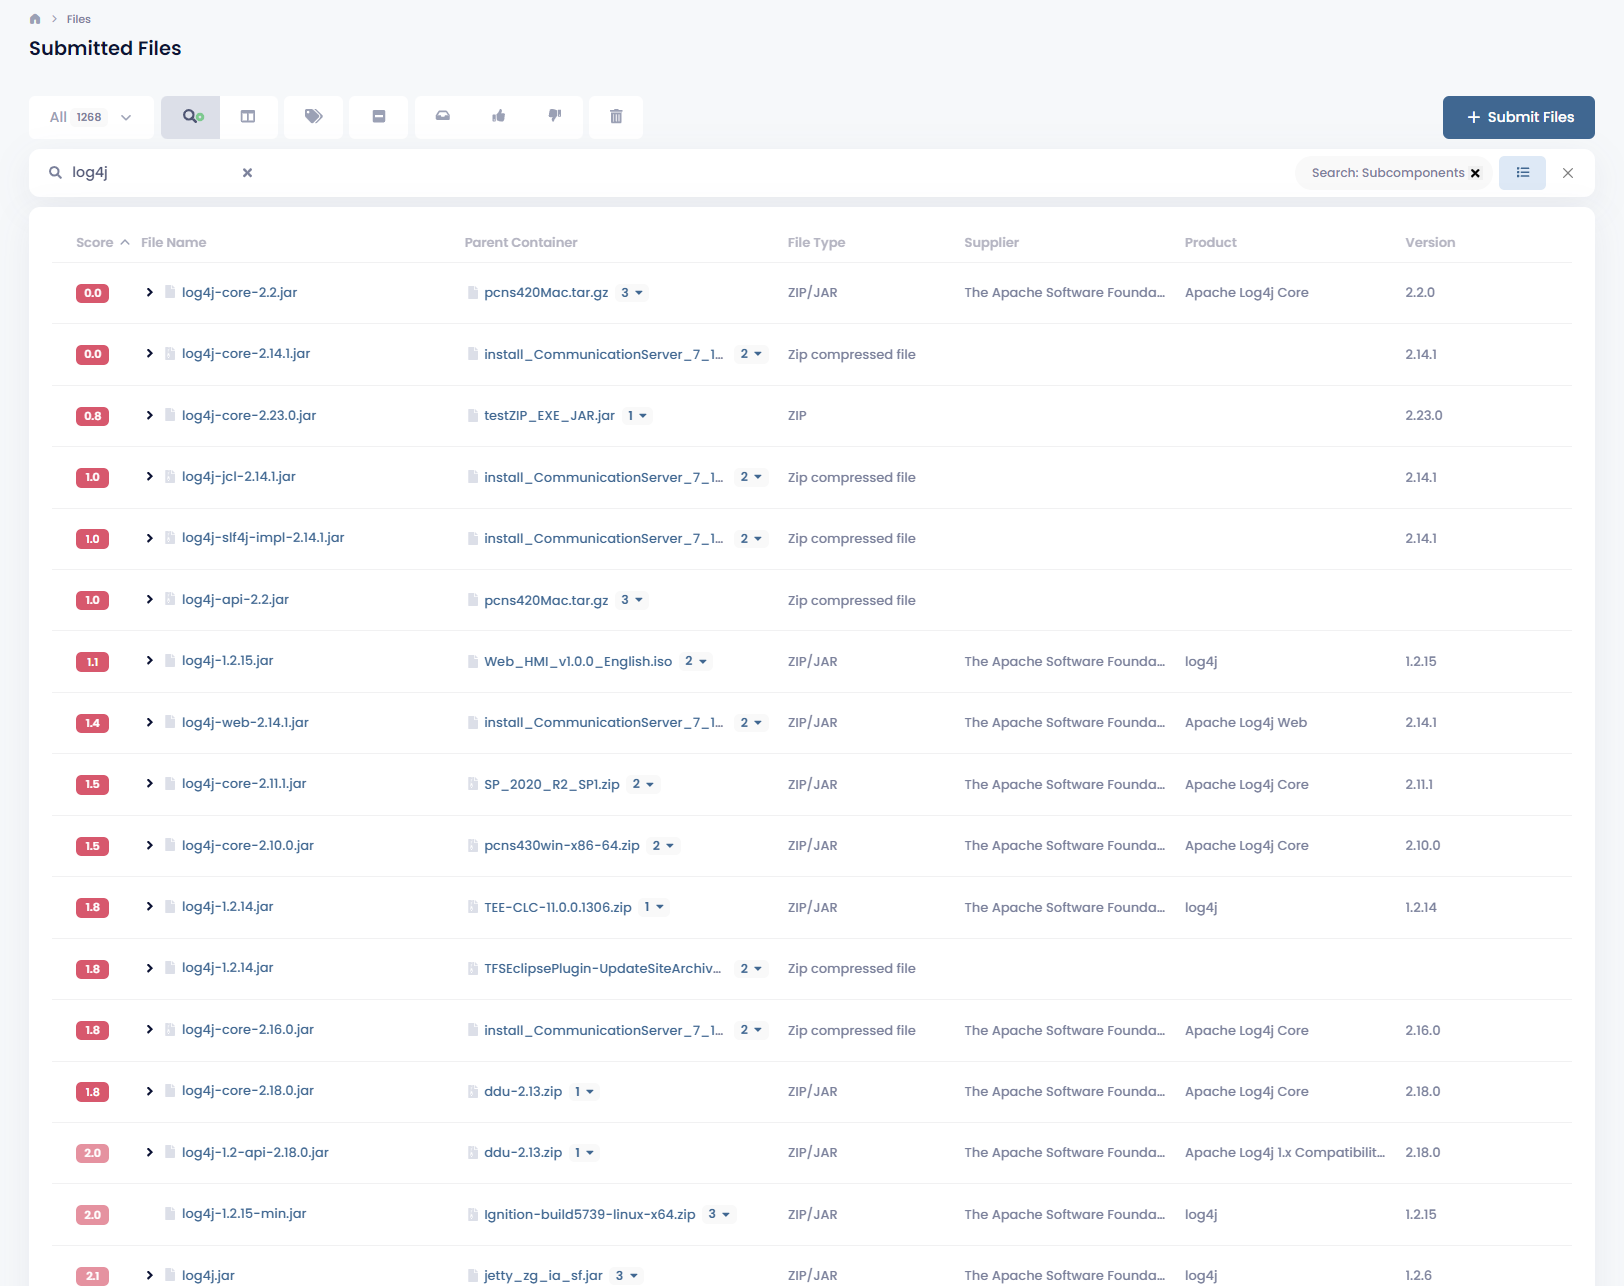Expand the log4j-api-2.2.jar row
This screenshot has height=1286, width=1624.
pos(149,600)
